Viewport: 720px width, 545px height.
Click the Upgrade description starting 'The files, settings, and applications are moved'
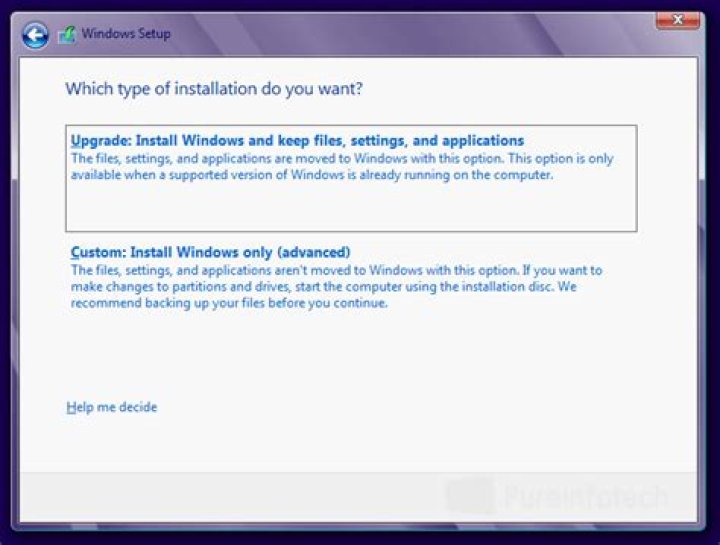pos(342,167)
